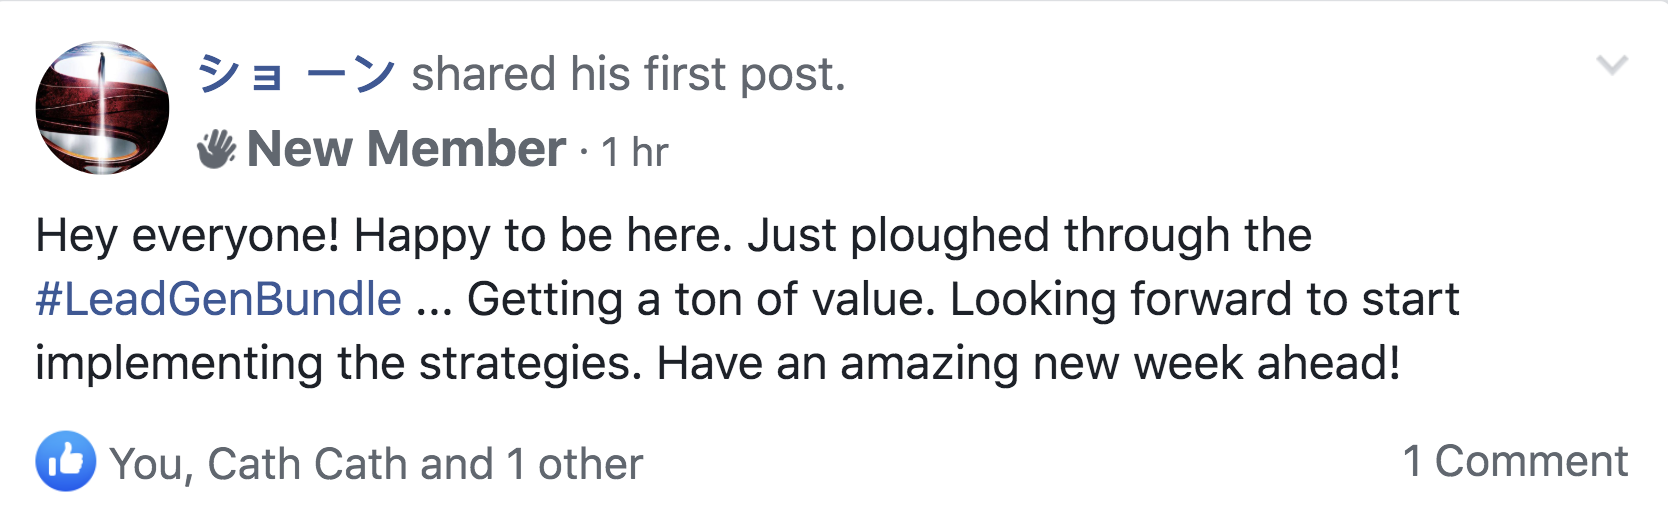Click the waving hand New Member icon
Image resolution: width=1668 pixels, height=520 pixels.
(x=216, y=150)
